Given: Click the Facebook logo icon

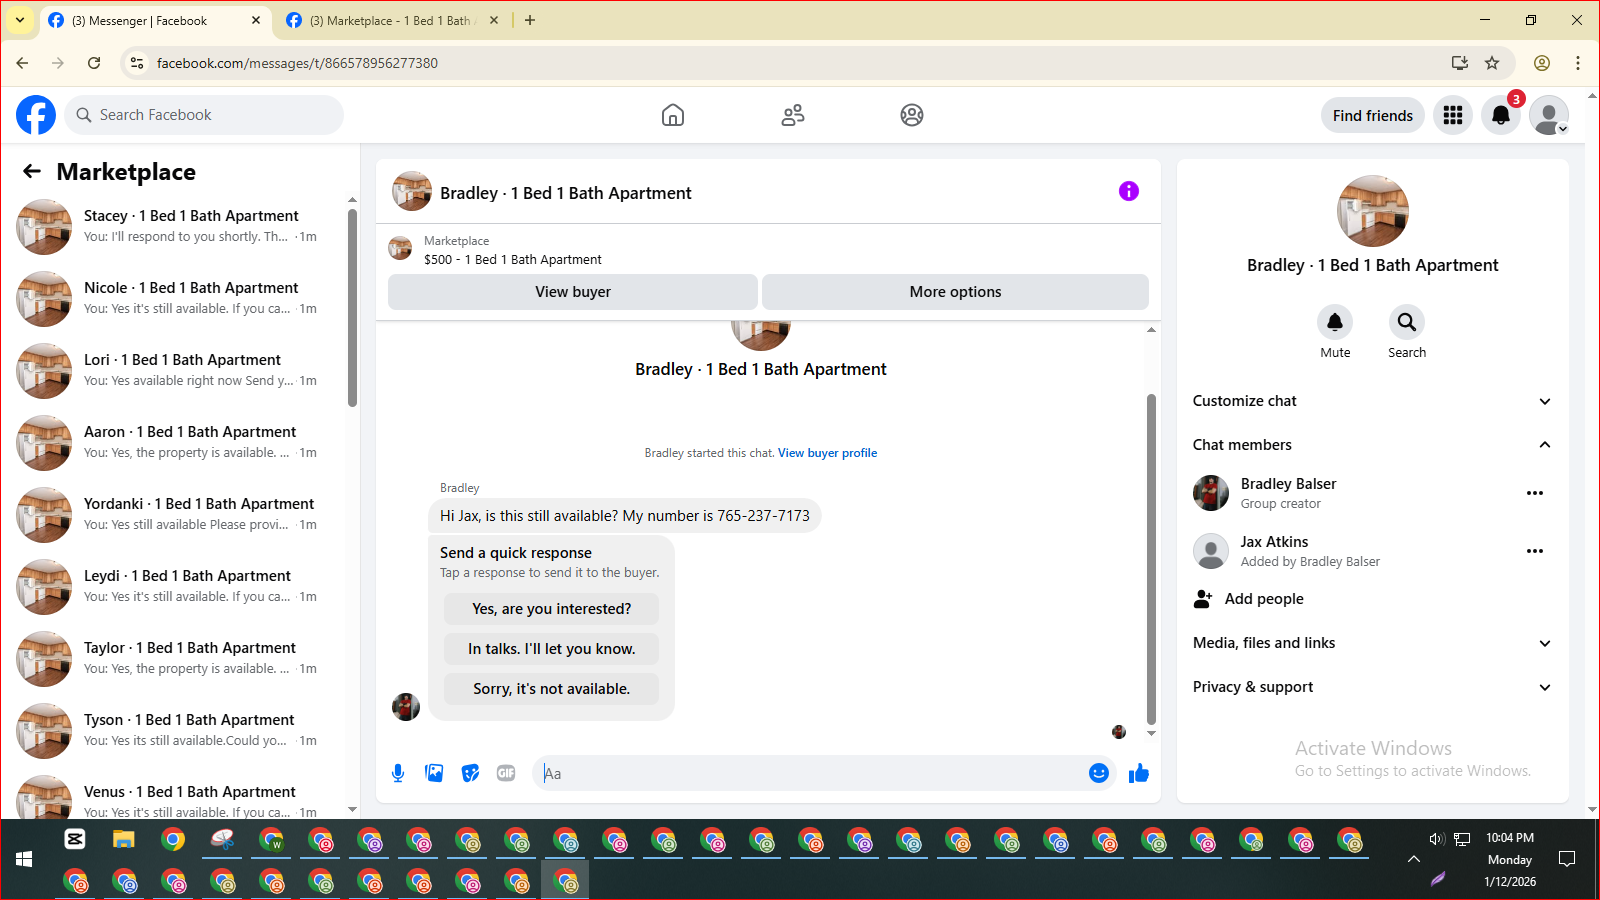Looking at the screenshot, I should tap(36, 115).
